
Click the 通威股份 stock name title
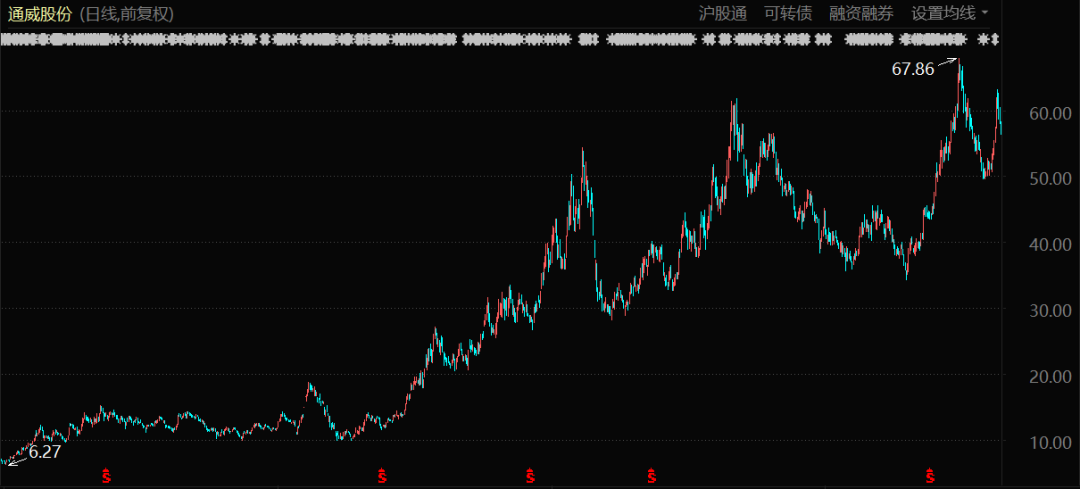pos(40,14)
